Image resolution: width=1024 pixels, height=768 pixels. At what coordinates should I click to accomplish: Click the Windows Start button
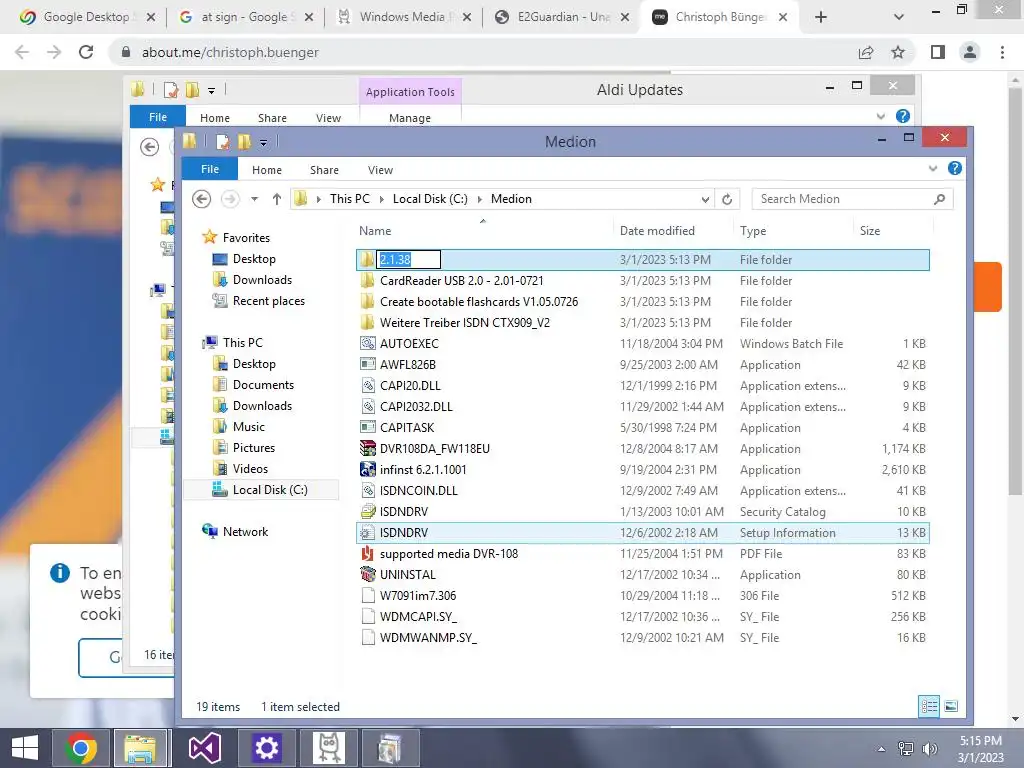point(25,748)
